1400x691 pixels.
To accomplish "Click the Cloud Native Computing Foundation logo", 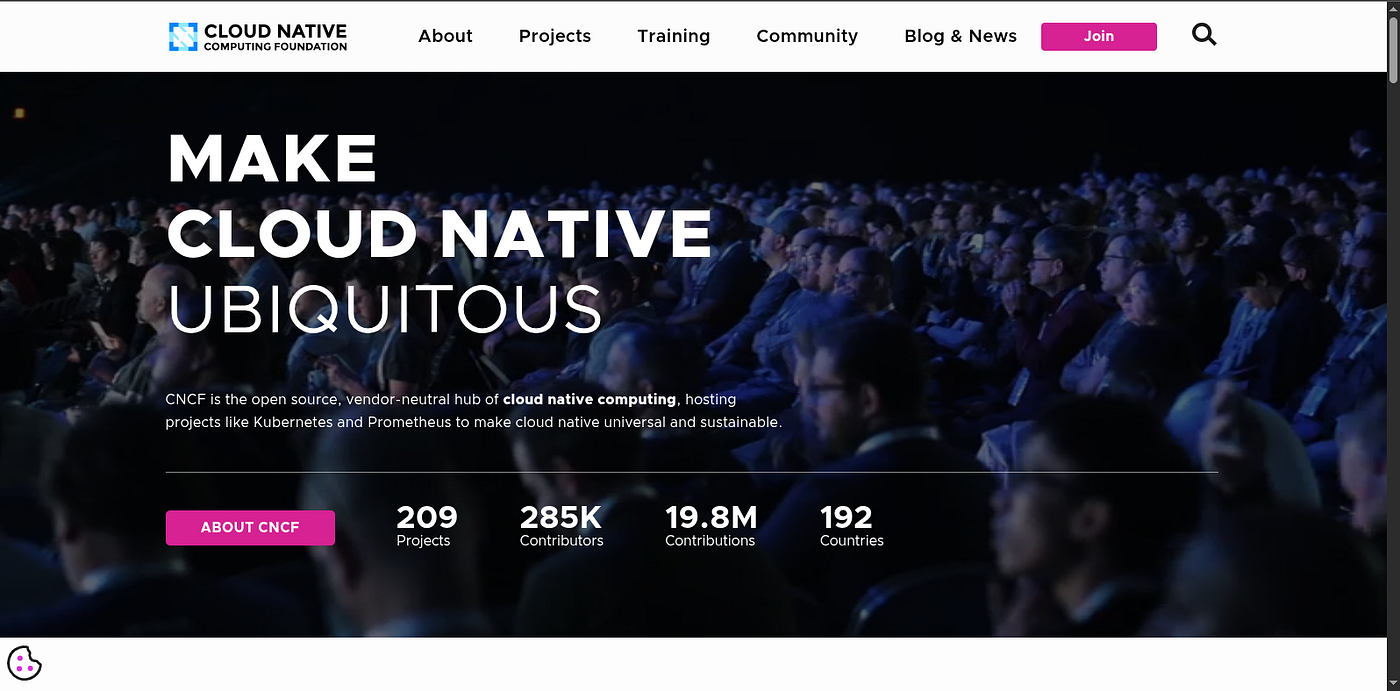I will (258, 37).
